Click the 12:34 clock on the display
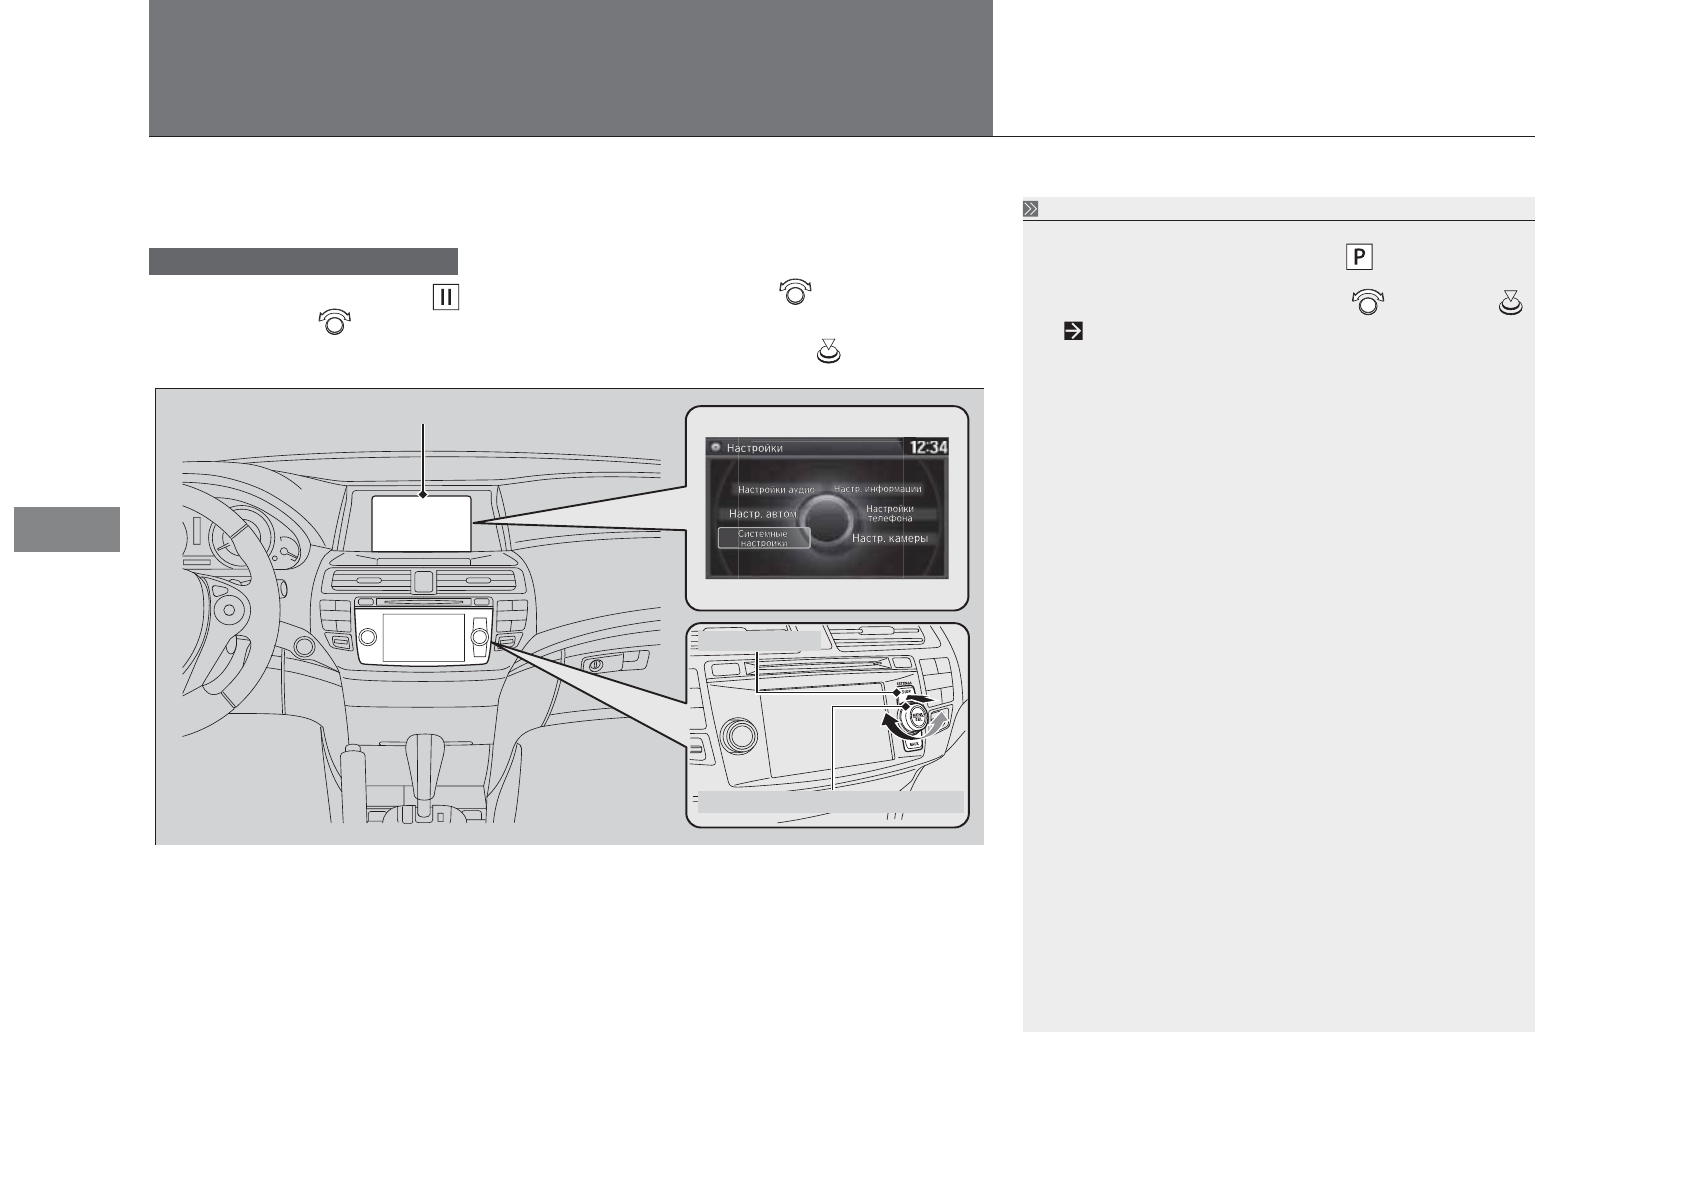This screenshot has width=1684, height=1190. 925,448
